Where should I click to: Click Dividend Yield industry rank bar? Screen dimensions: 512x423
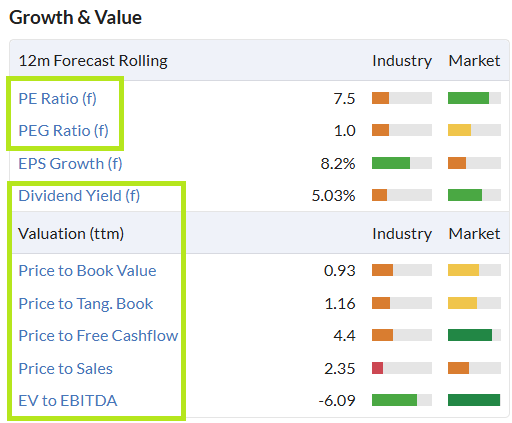tap(402, 195)
